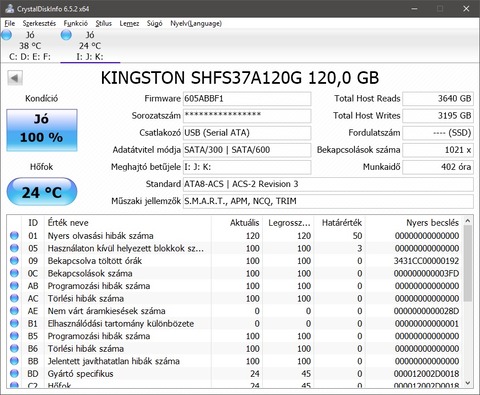Open the Funkció menu
Viewport: 480px width, 395px height.
click(76, 23)
